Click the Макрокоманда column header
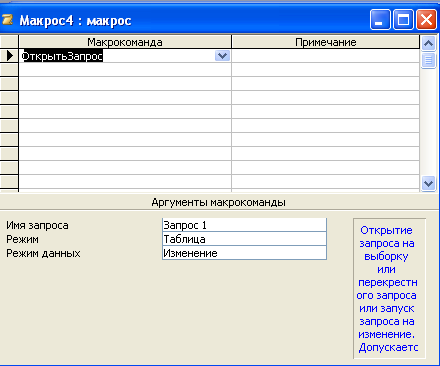Viewport: 440px width, 366px height. click(125, 42)
